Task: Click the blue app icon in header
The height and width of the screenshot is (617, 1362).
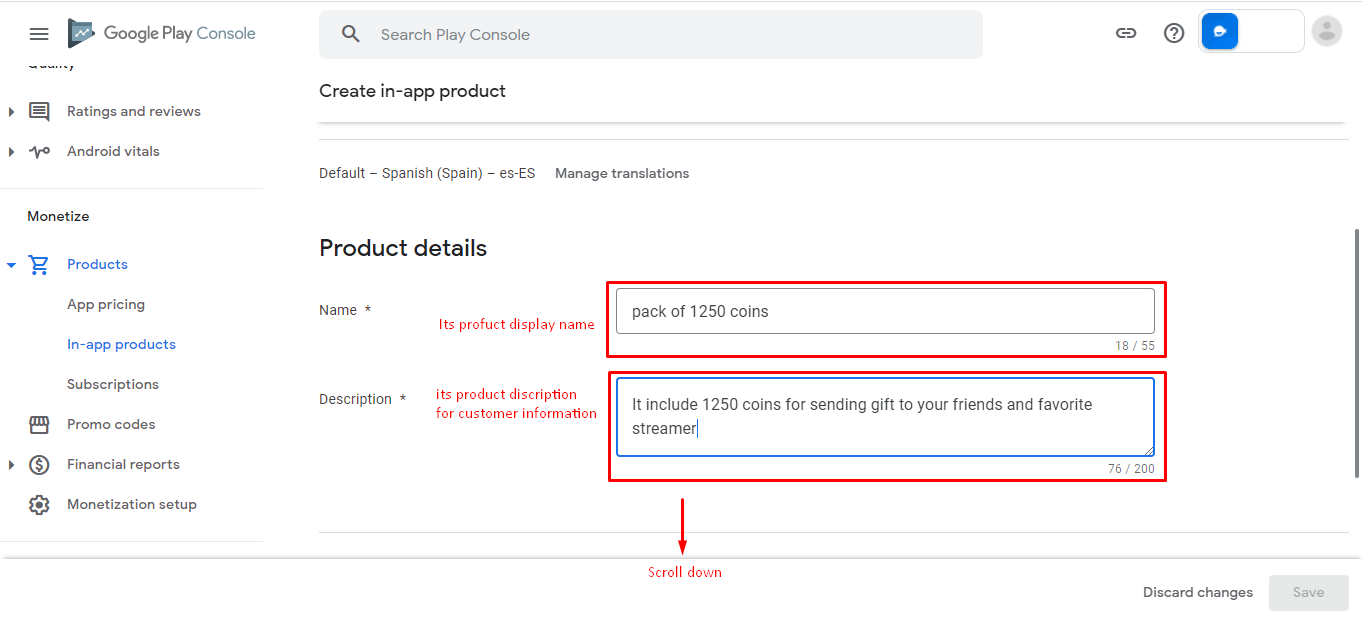Action: 1220,32
